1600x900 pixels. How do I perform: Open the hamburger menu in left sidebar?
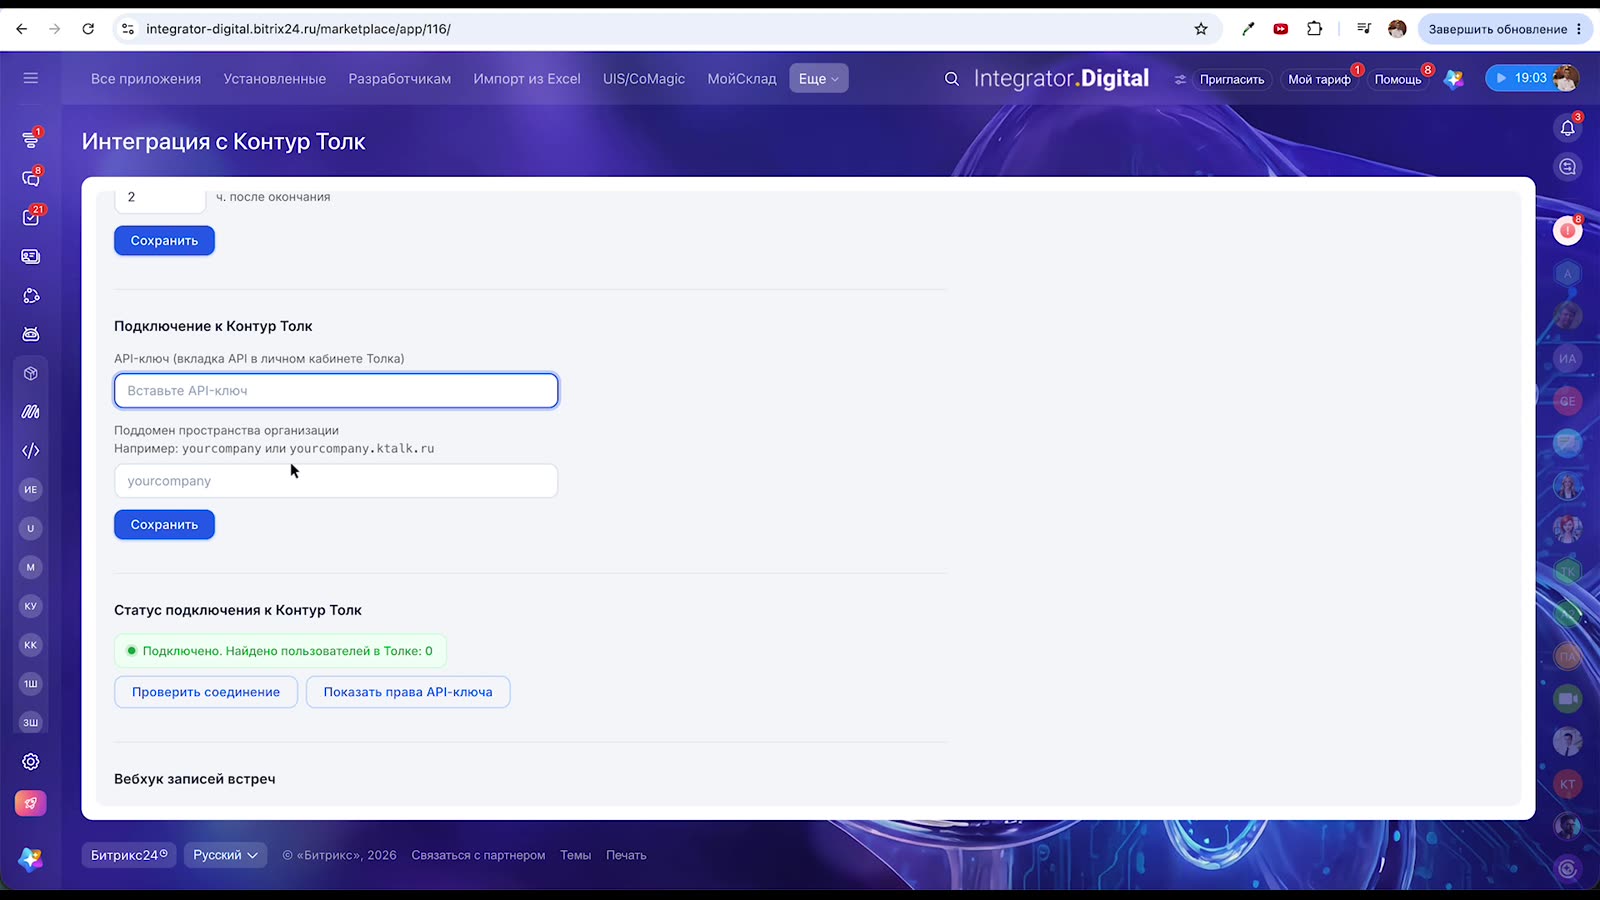31,78
